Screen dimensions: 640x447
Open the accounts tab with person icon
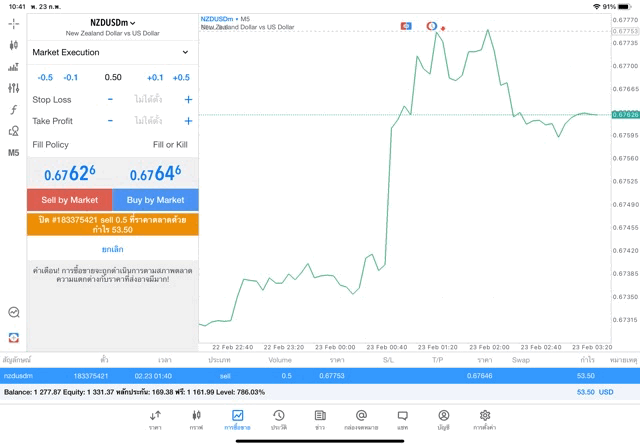444,420
